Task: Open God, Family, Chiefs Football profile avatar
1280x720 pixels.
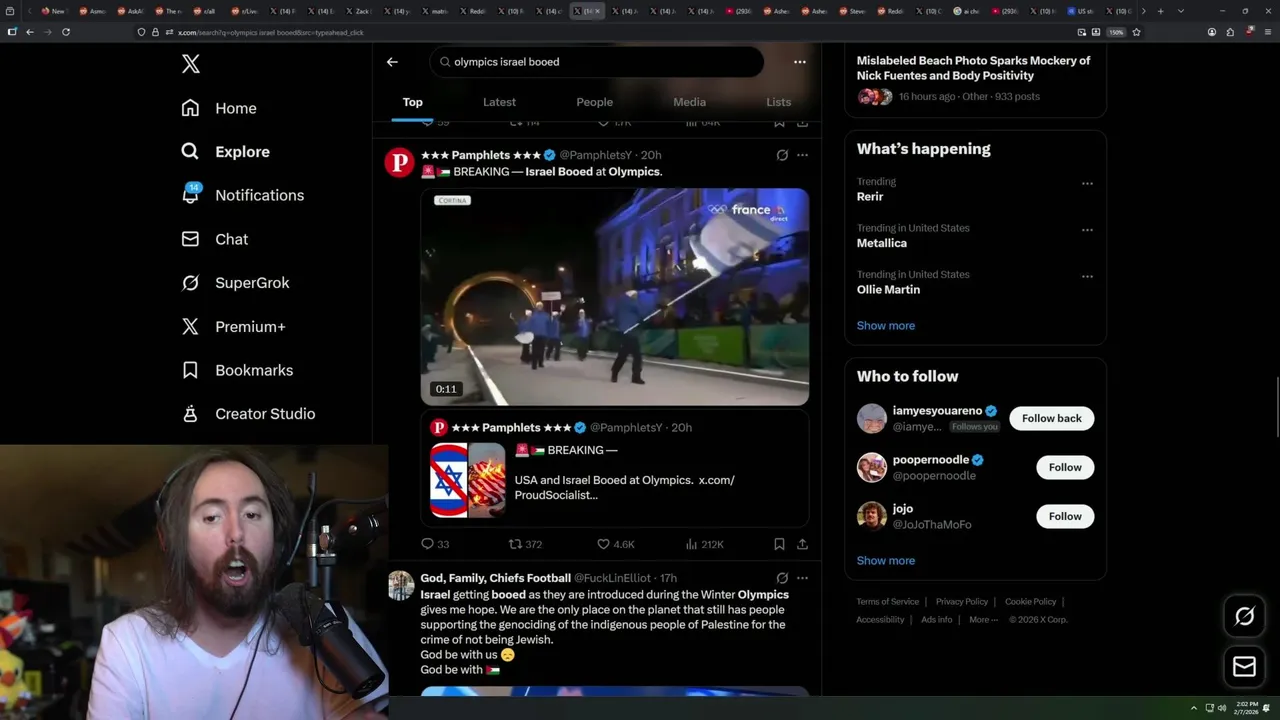Action: [401, 585]
